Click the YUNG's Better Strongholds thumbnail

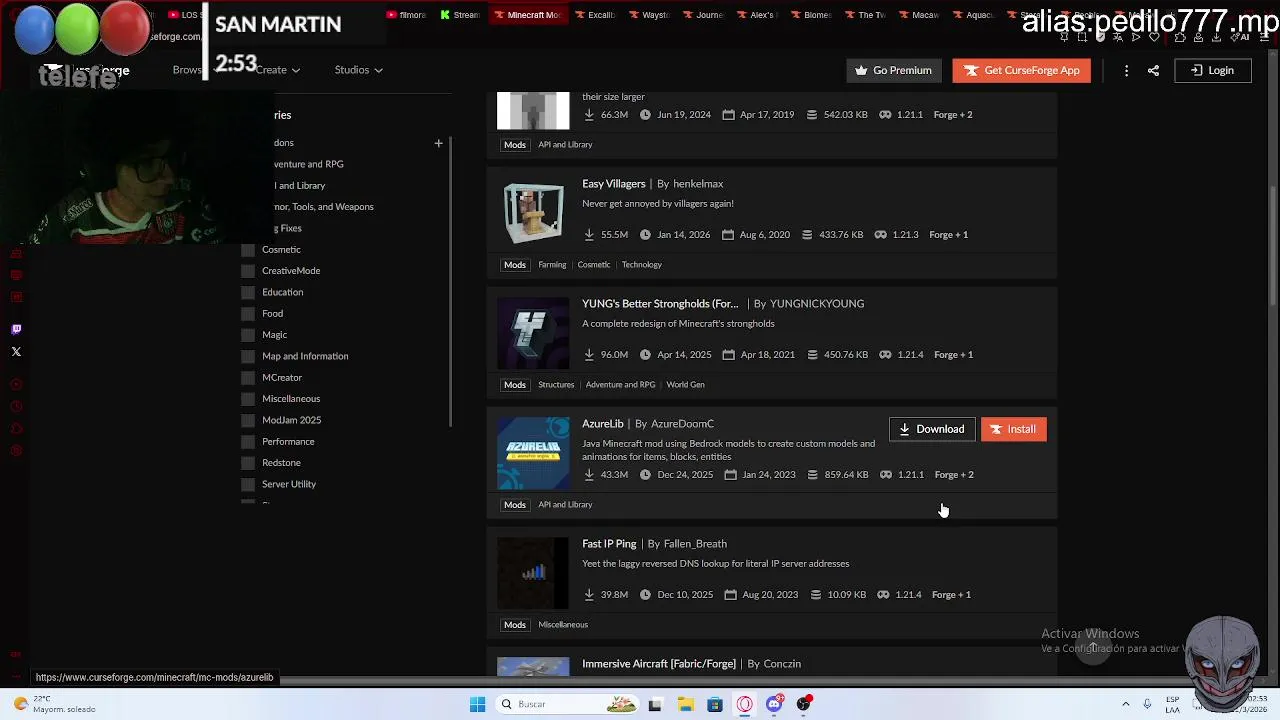(533, 333)
